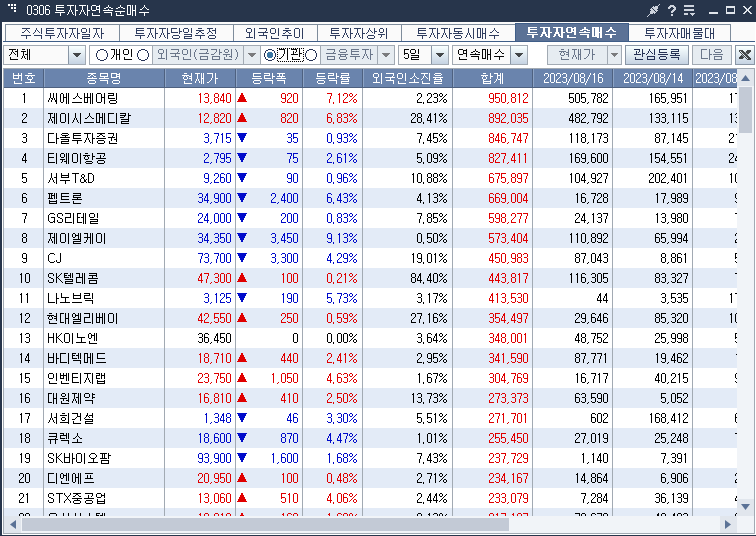
Task: Click the horizontal scrollbar right arrow
Action: tap(727, 524)
